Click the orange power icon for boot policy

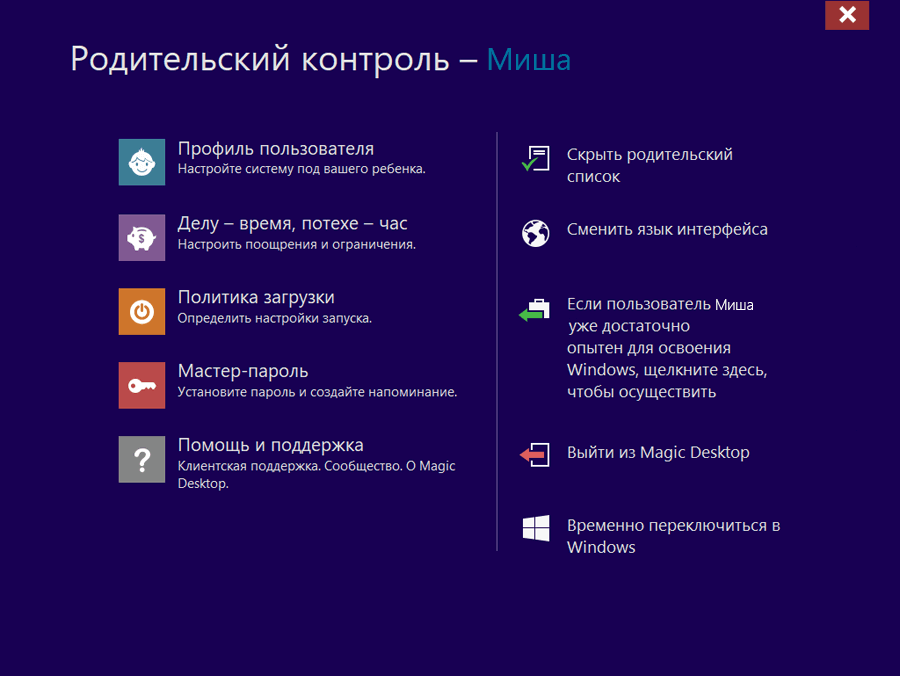[142, 312]
